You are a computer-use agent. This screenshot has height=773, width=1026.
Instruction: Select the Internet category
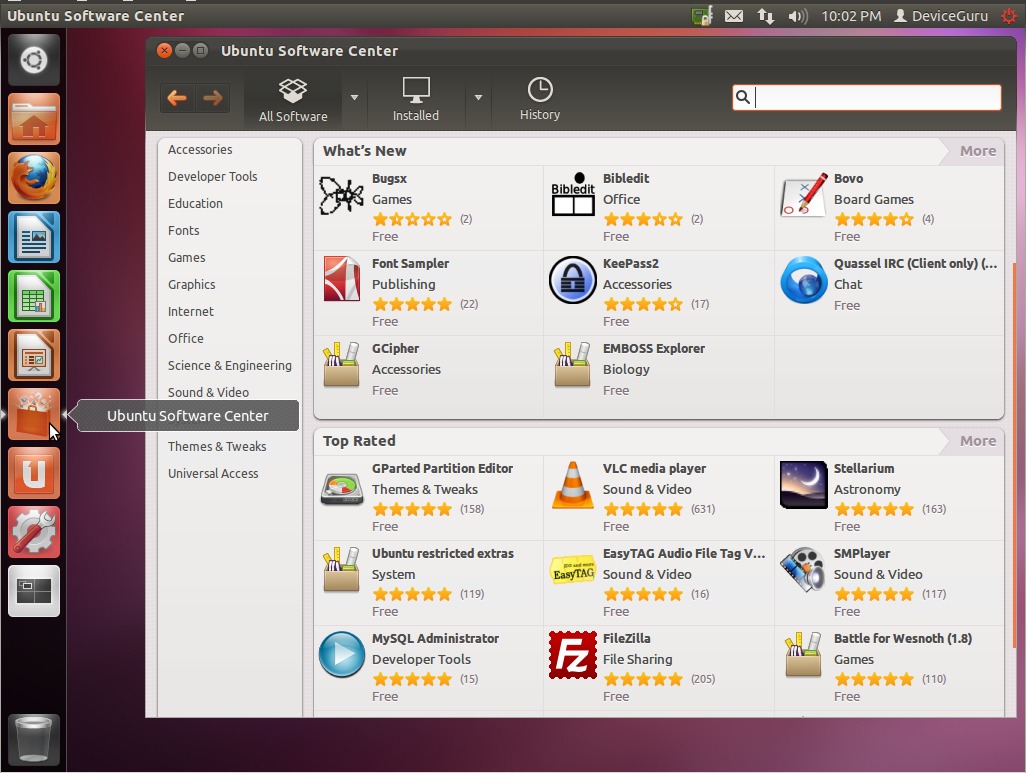pos(190,311)
